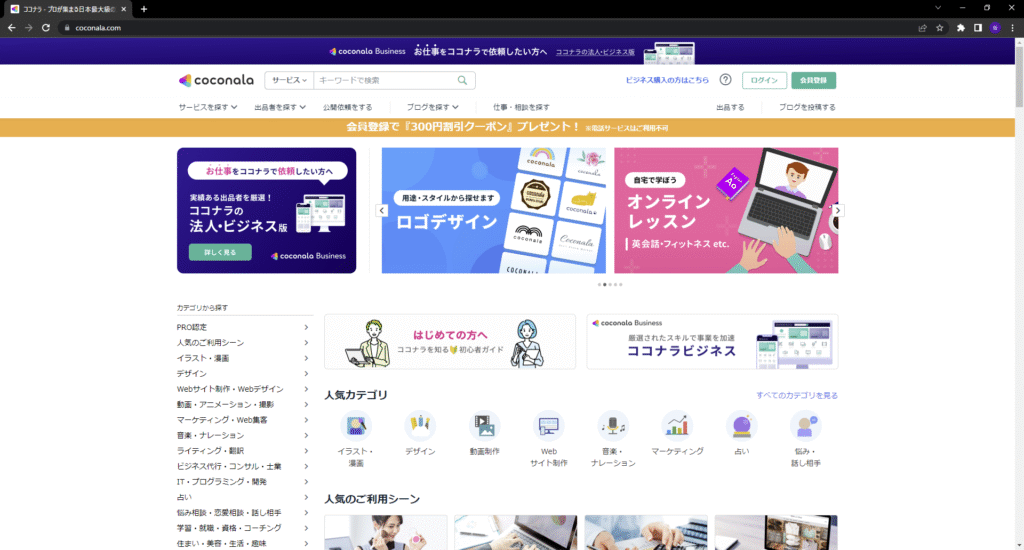1024x550 pixels.
Task: Expand the 出品者を探す menu
Action: [x=280, y=107]
